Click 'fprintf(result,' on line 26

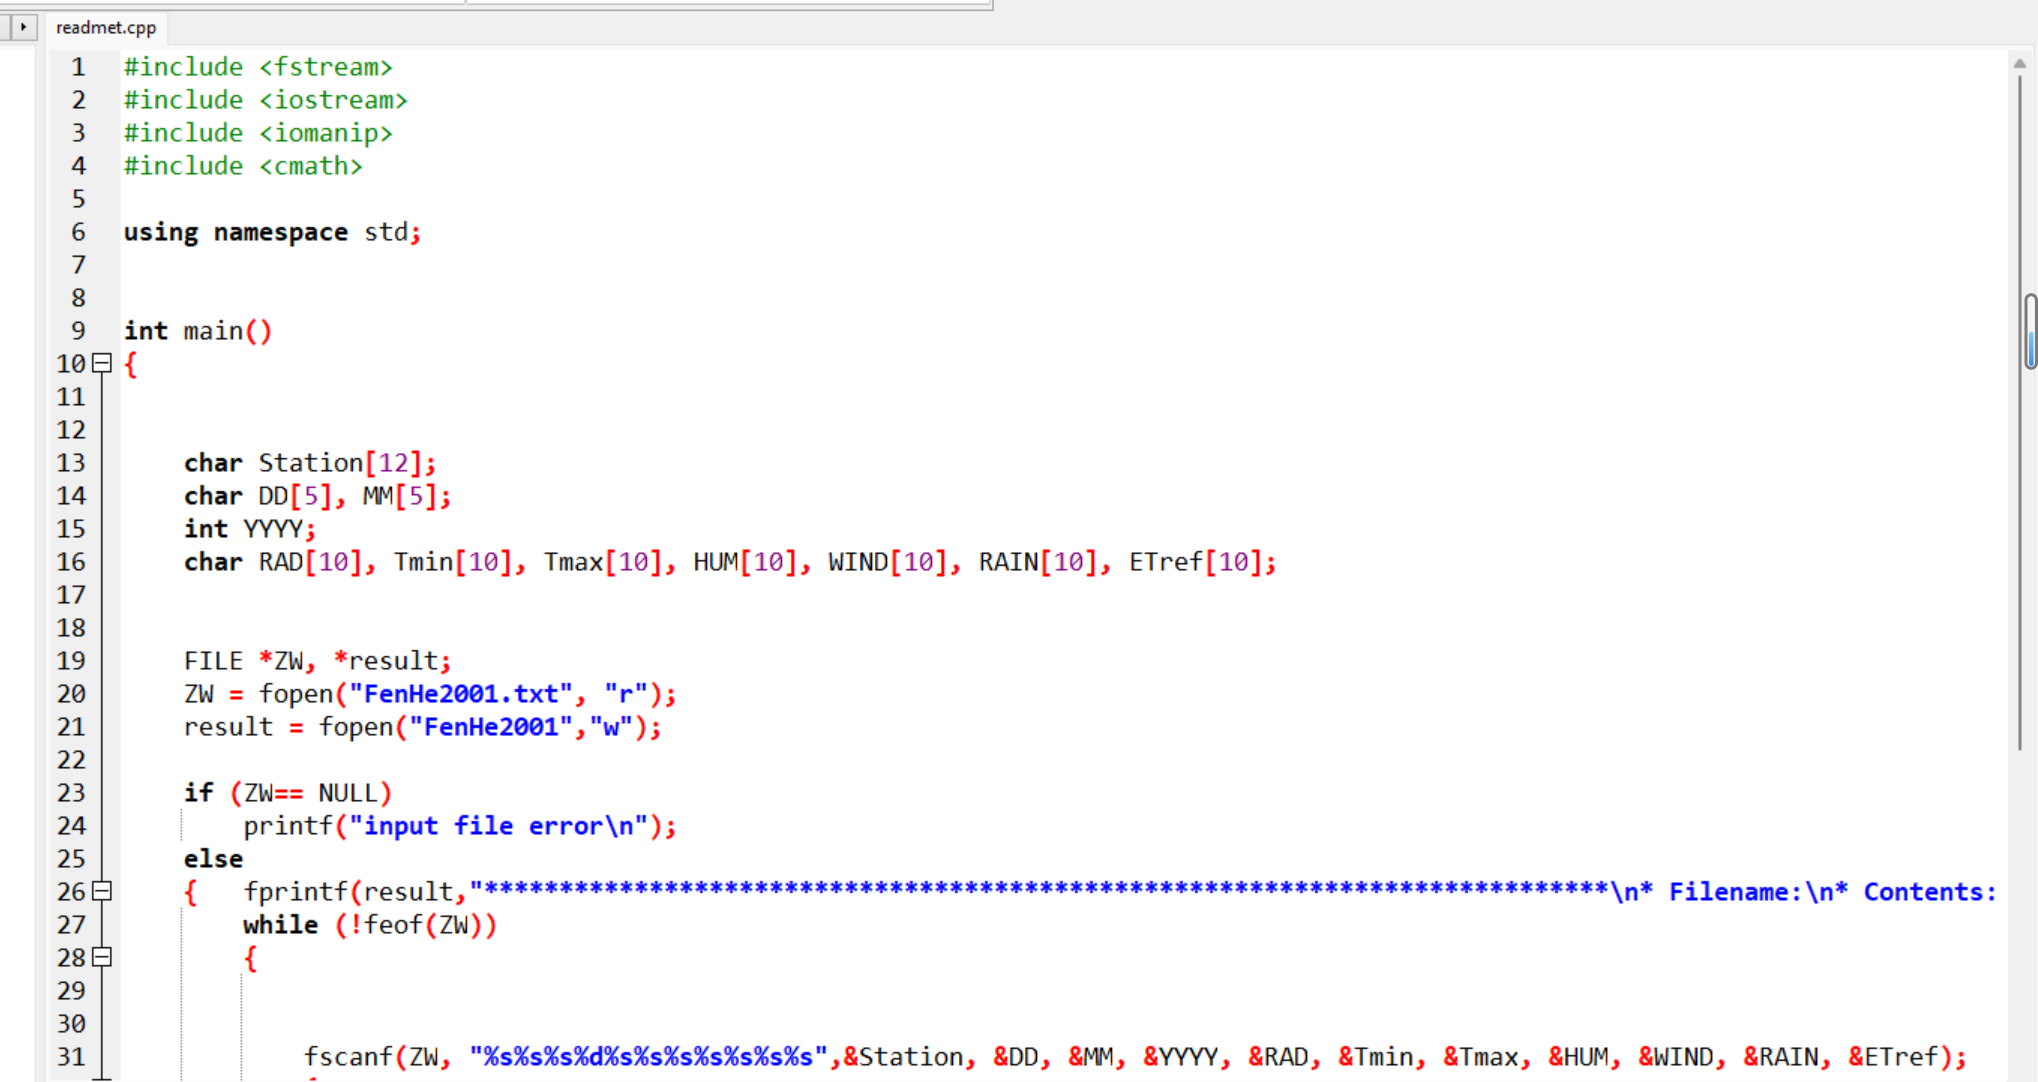(x=355, y=892)
